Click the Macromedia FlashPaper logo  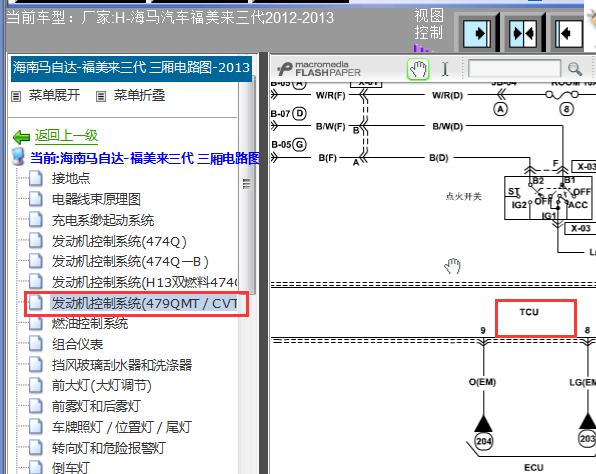coord(319,69)
